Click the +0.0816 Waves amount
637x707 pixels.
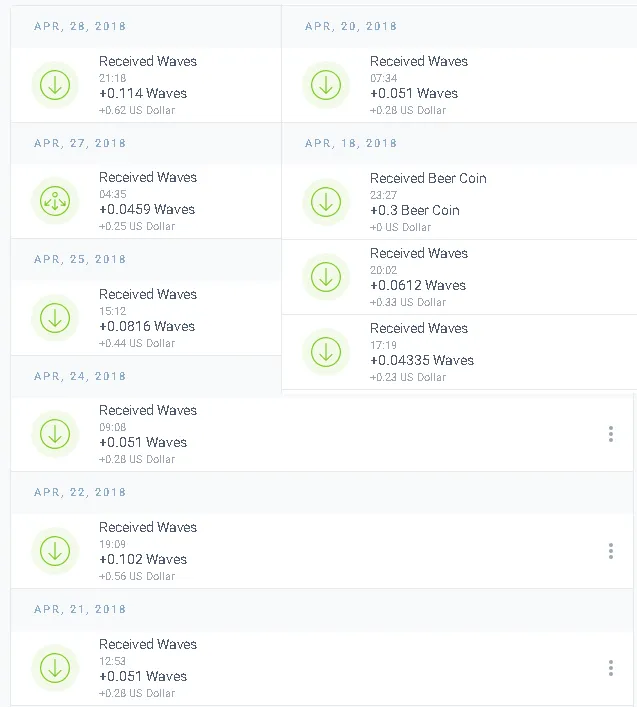pyautogui.click(x=147, y=326)
